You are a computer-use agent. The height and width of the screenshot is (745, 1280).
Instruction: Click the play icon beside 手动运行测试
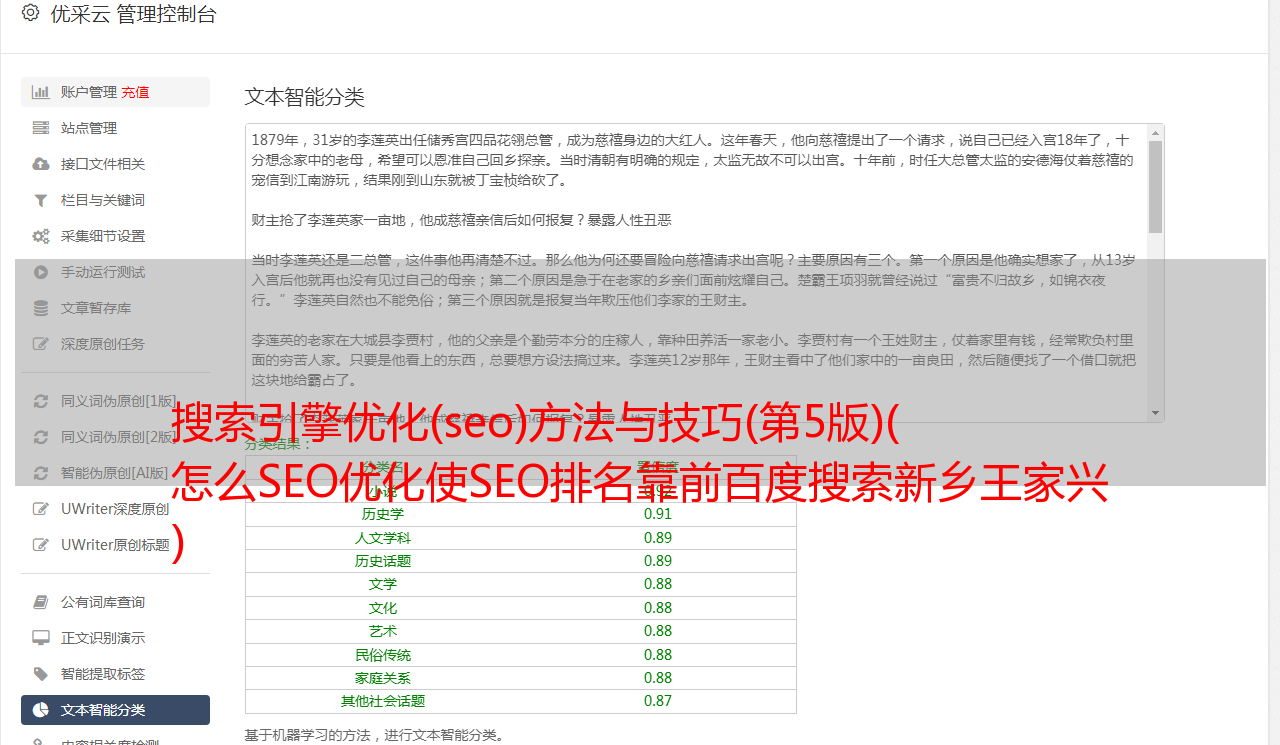click(x=41, y=272)
